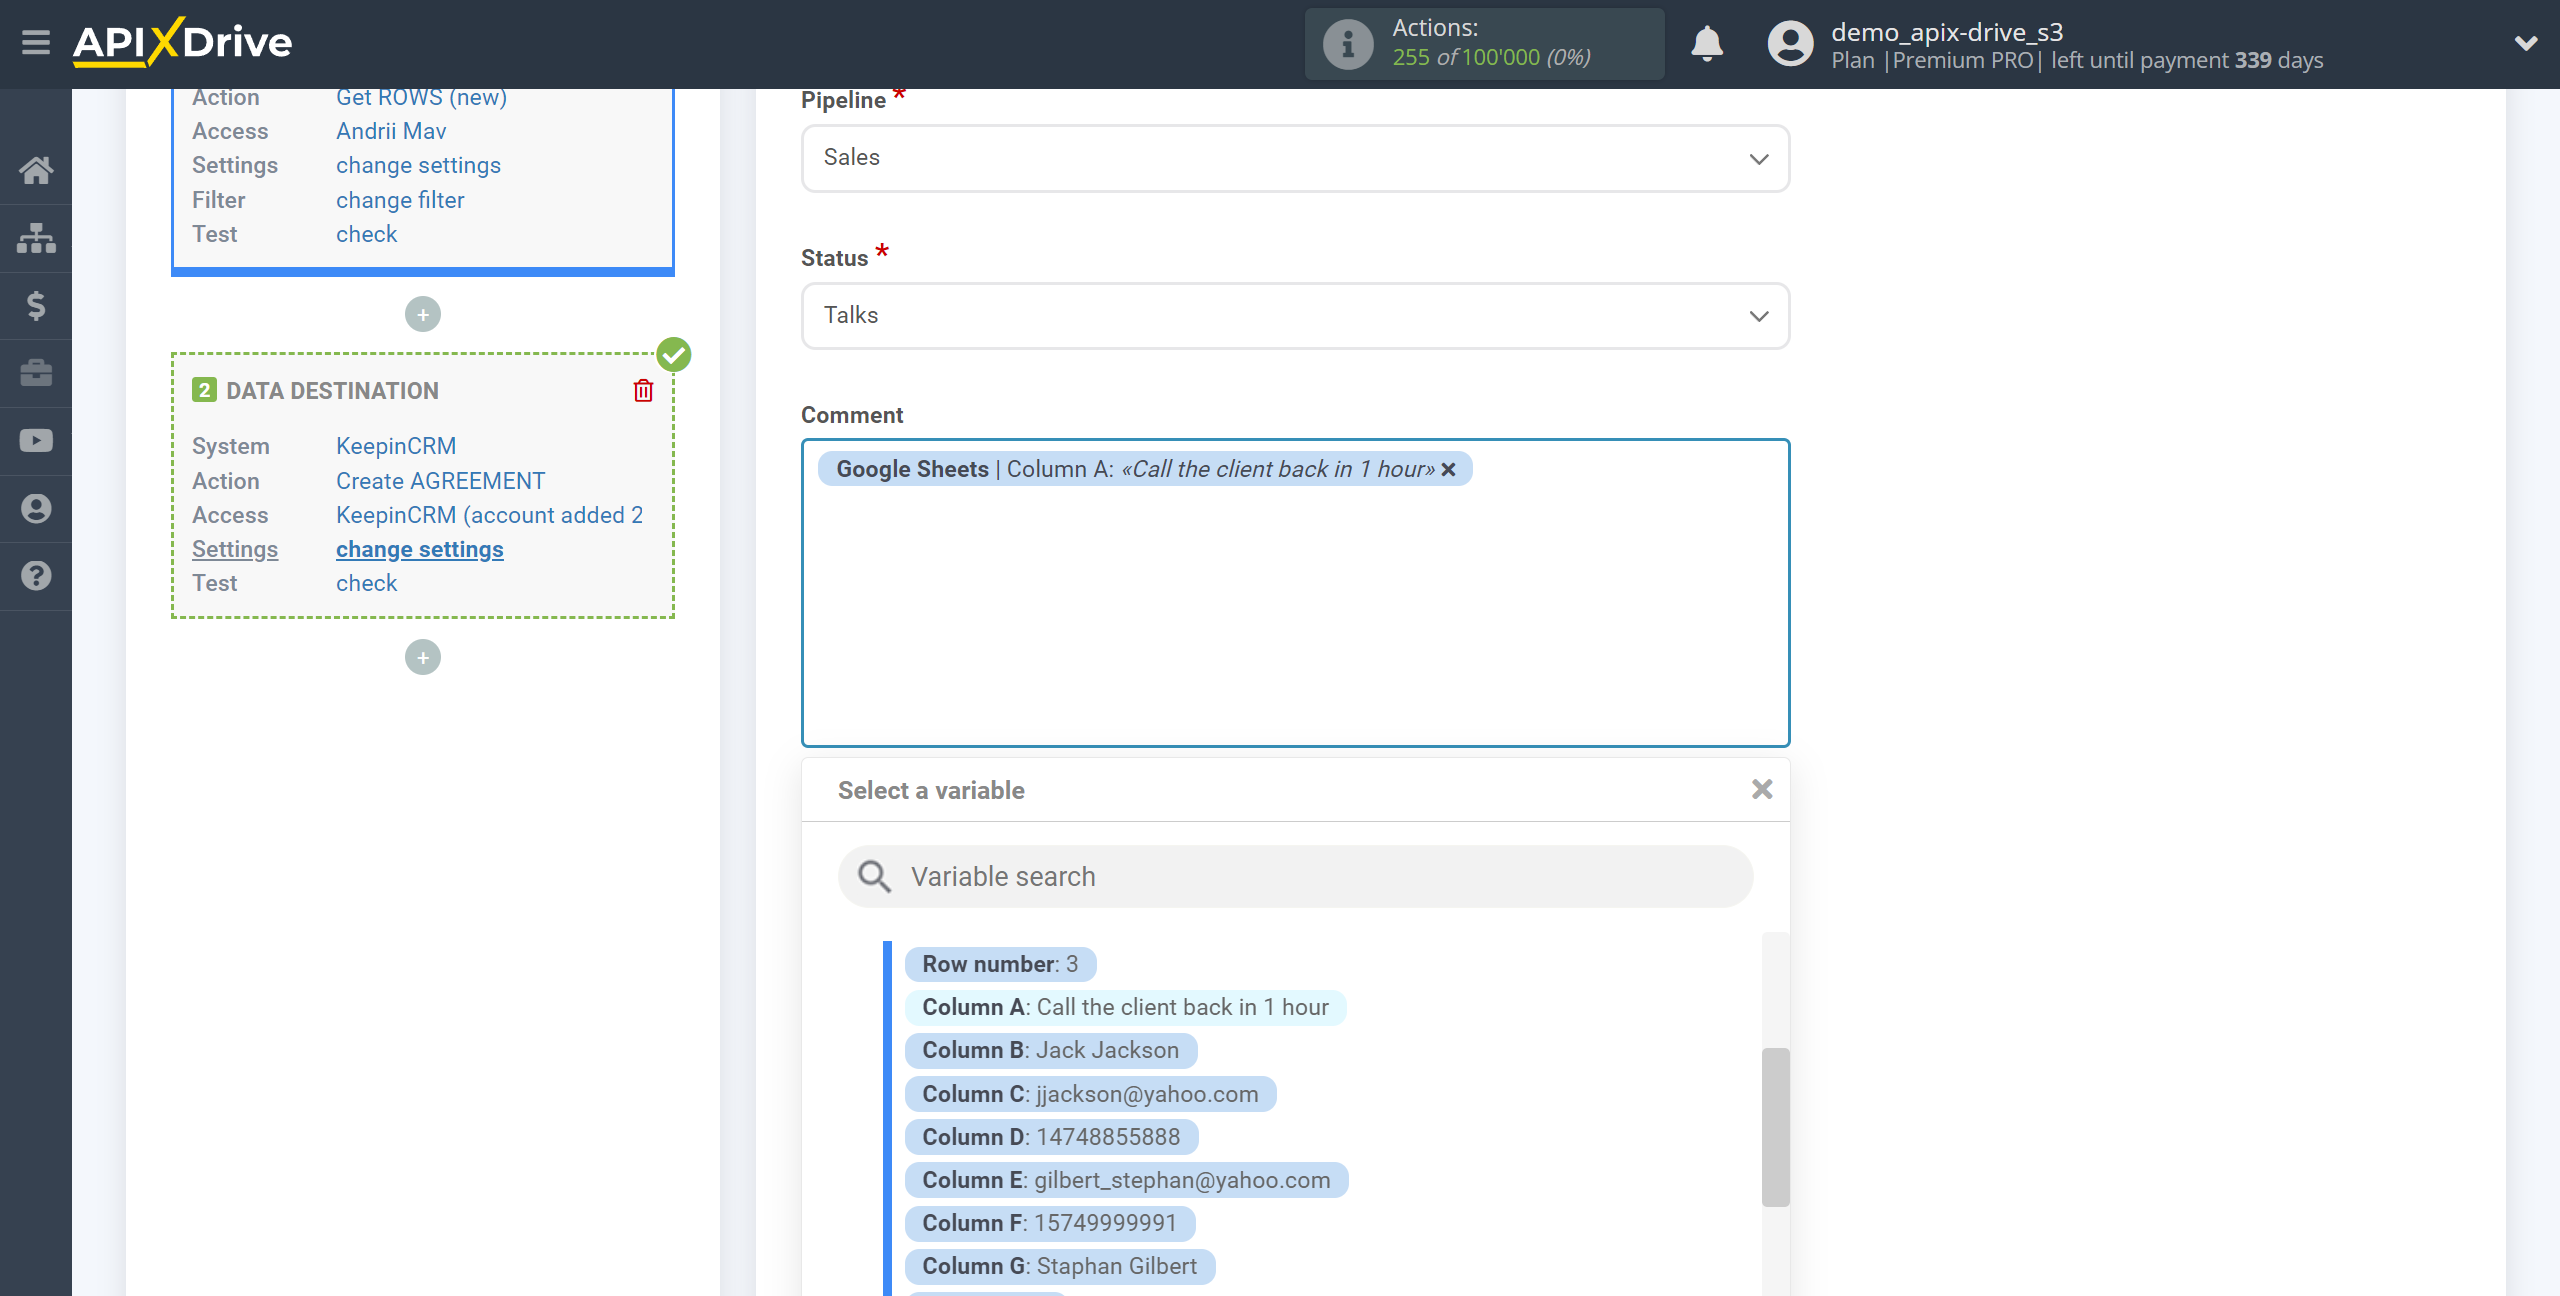
Task: Click destination change settings link
Action: [x=419, y=550]
